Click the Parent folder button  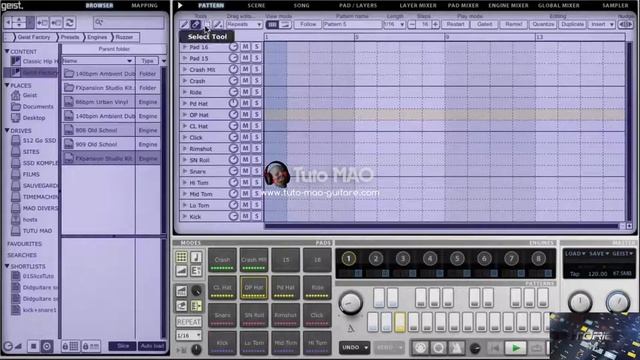point(114,49)
